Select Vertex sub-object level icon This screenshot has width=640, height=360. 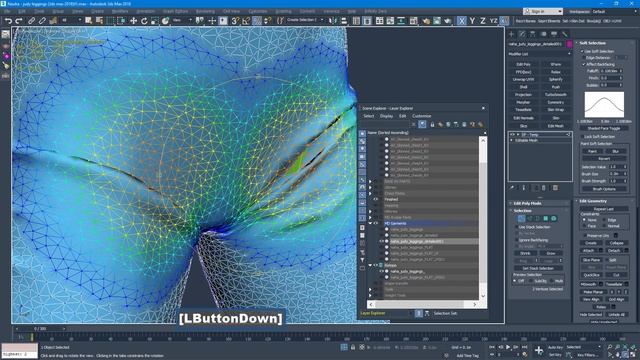click(521, 219)
